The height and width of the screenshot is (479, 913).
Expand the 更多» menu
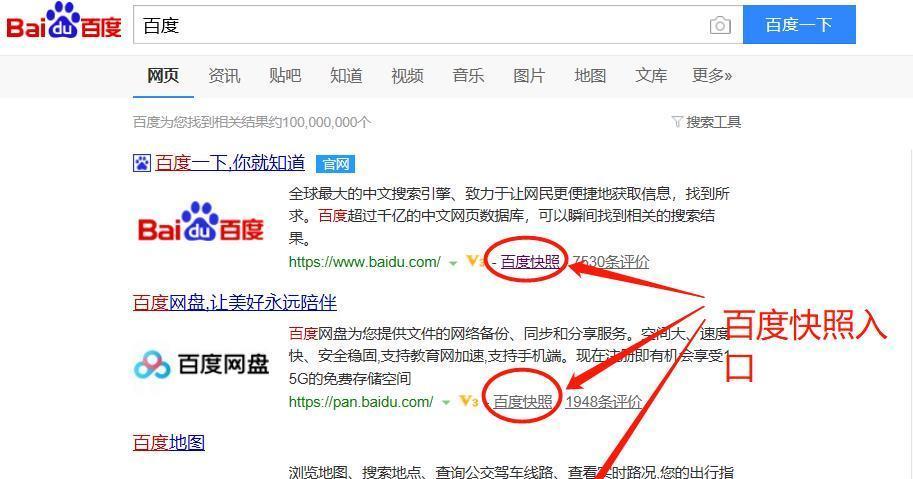712,76
